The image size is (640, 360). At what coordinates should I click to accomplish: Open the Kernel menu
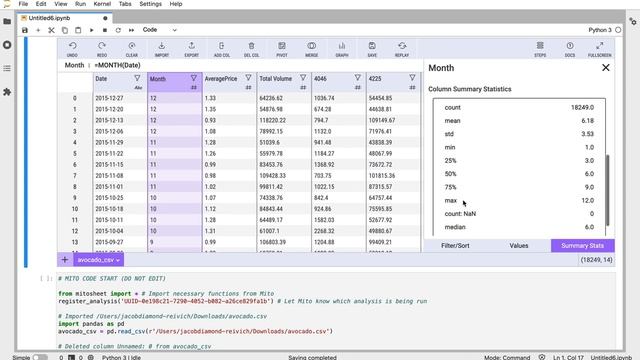(x=102, y=4)
